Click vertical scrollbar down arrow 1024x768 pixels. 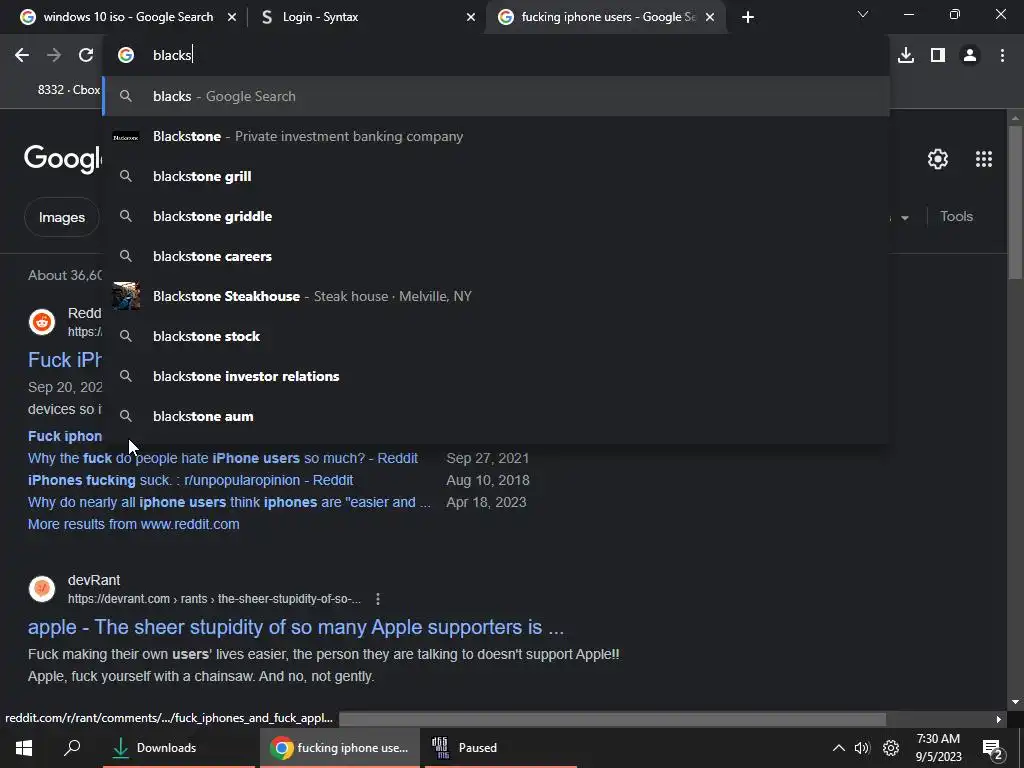pyautogui.click(x=1015, y=703)
